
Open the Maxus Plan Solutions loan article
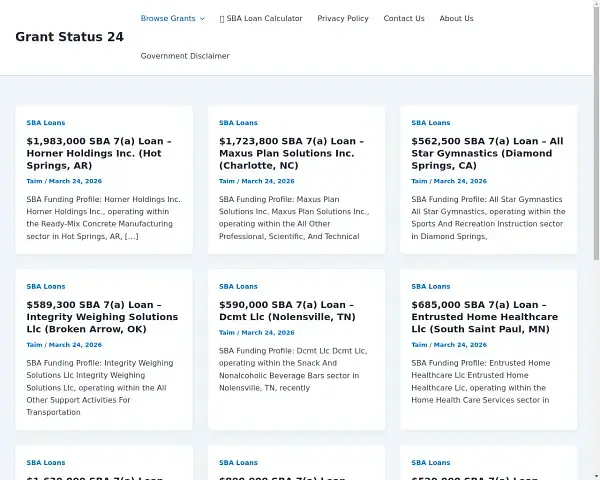point(291,154)
